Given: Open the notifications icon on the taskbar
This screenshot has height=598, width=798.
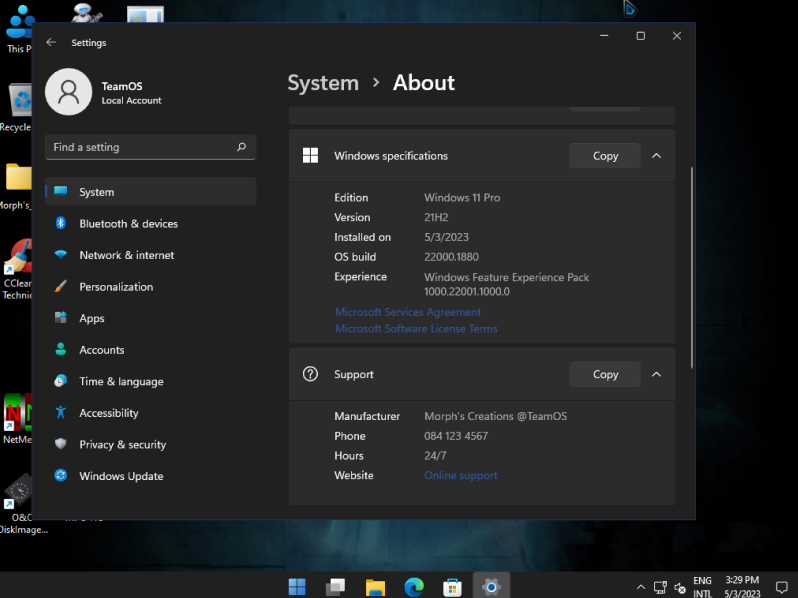Looking at the screenshot, I should pos(782,587).
